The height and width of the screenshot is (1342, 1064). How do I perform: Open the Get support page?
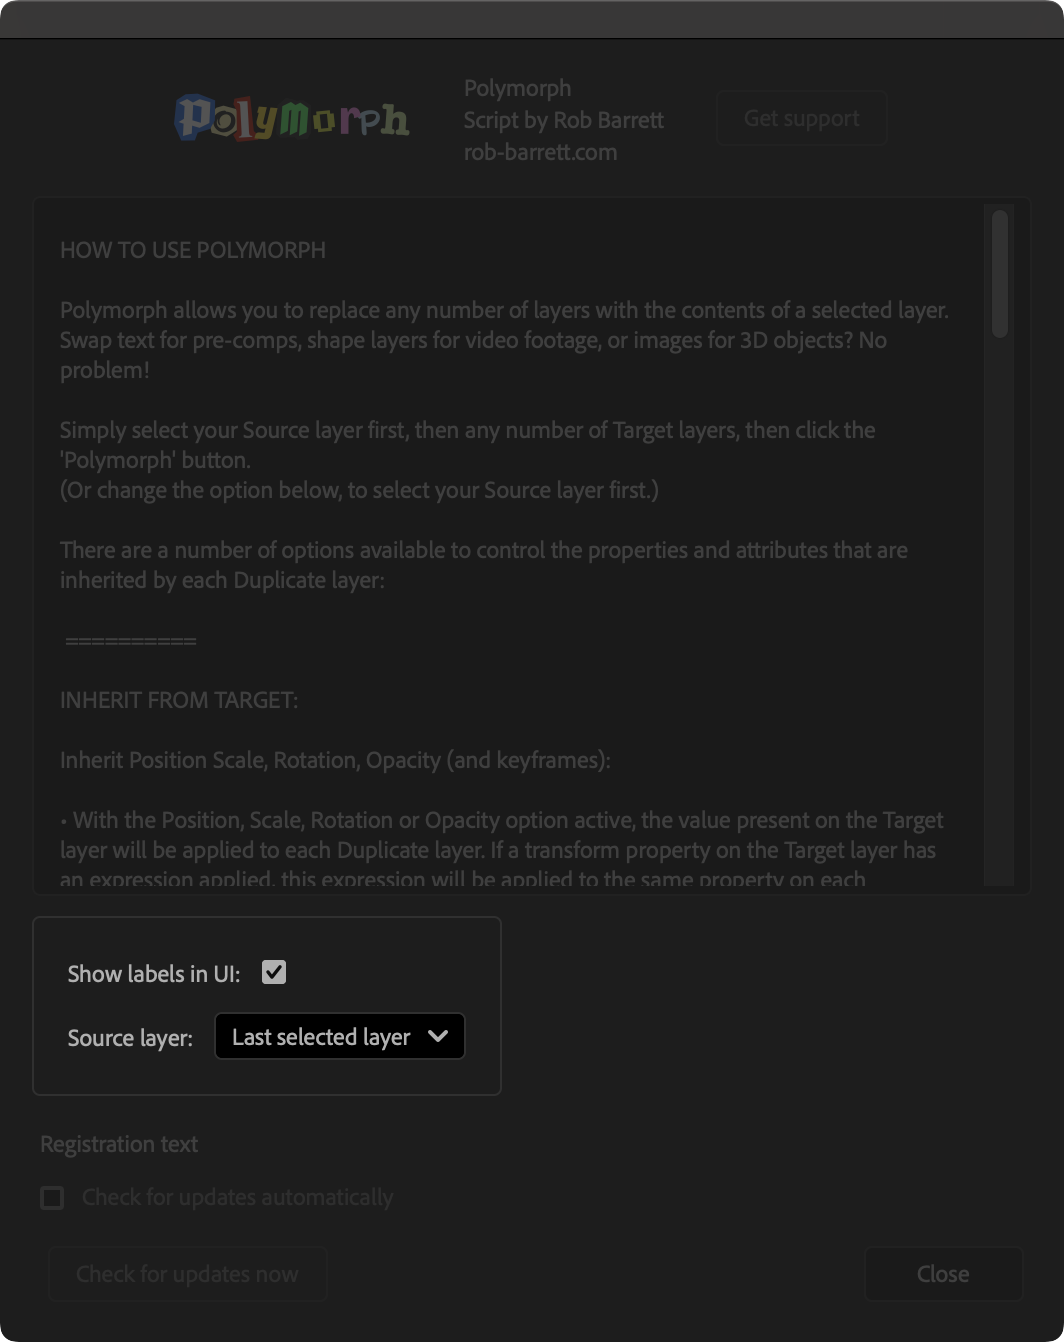tap(801, 118)
